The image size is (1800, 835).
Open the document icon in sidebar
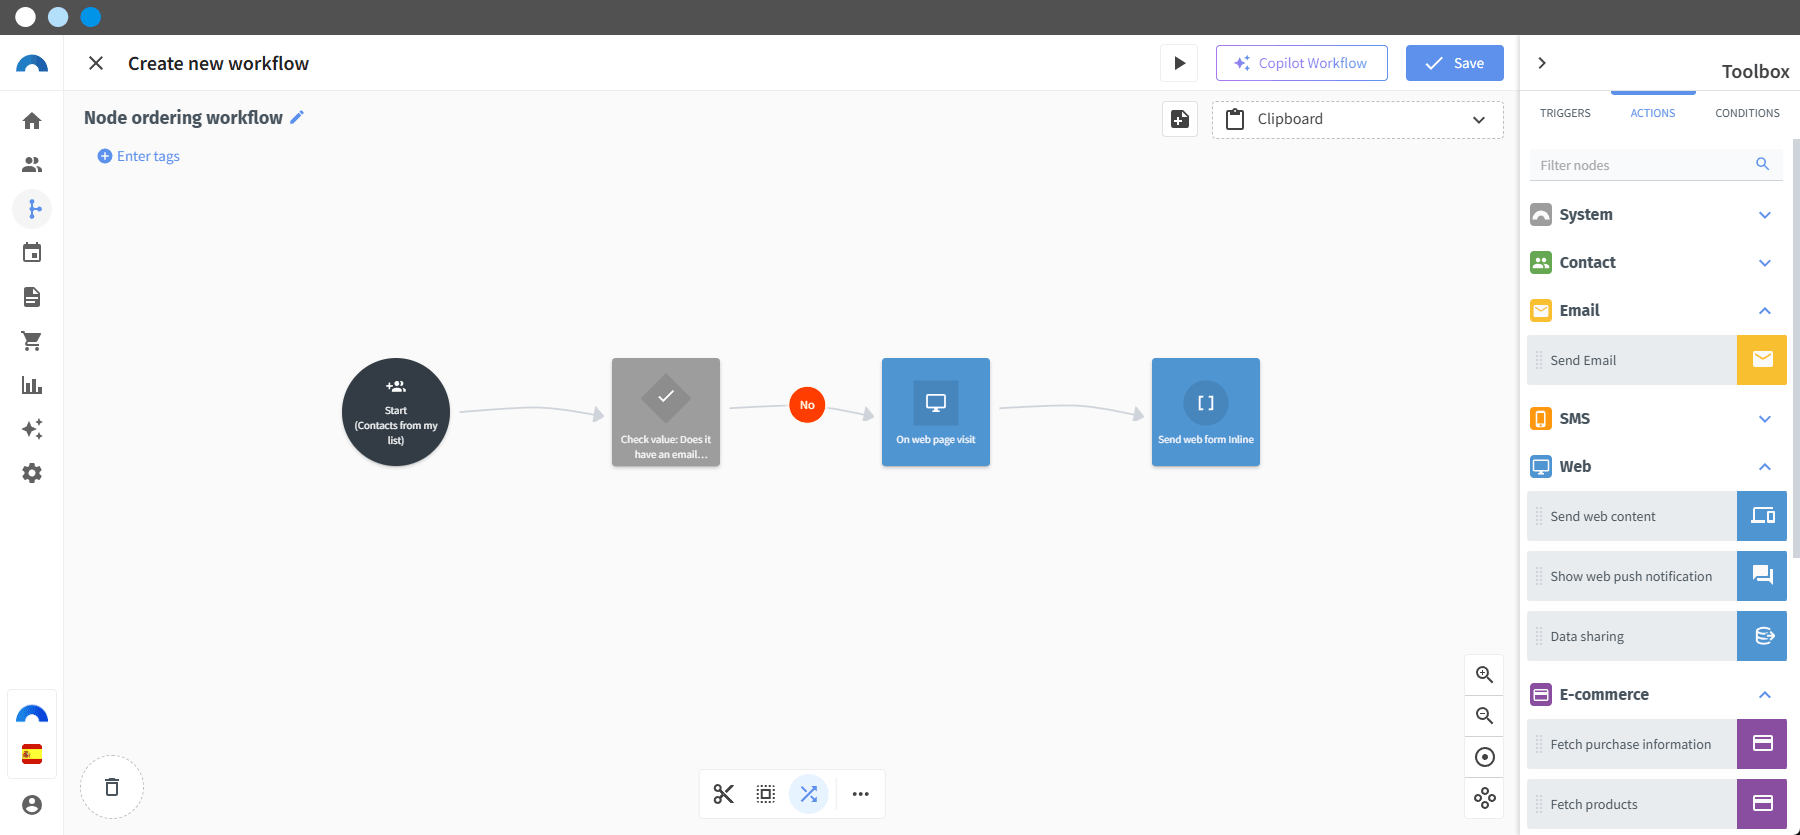[x=32, y=297]
